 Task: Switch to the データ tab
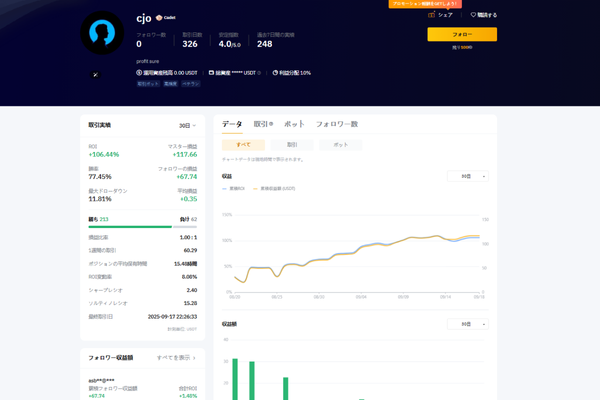[x=232, y=124]
